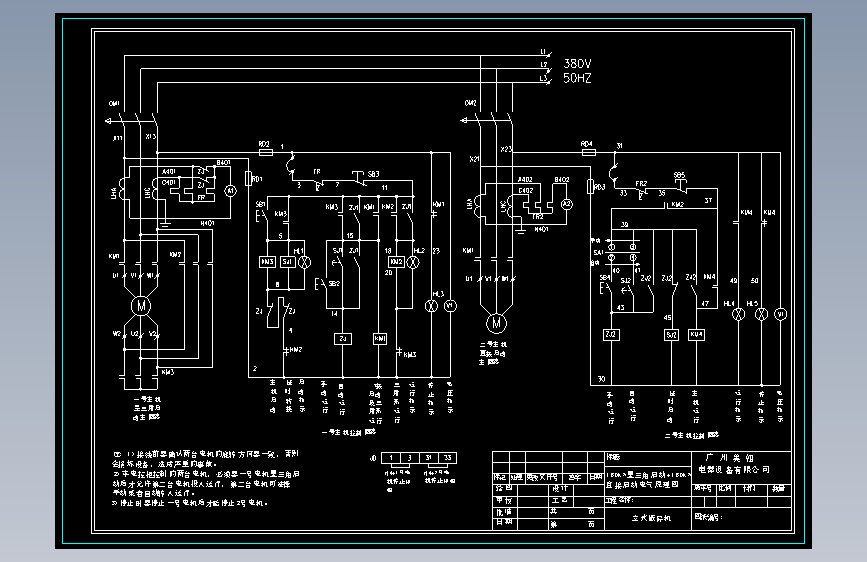Click the A2 ammeter circle
867x562 pixels.
pyautogui.click(x=566, y=204)
